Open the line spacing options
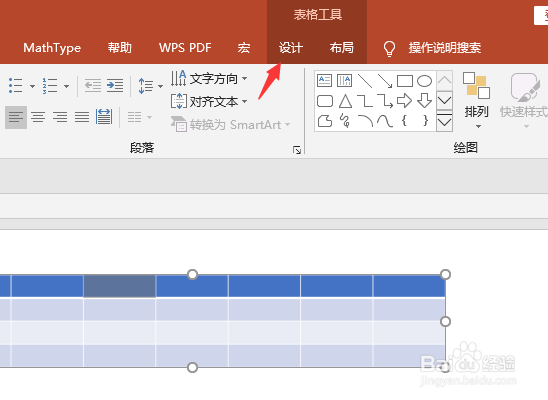 [x=146, y=86]
